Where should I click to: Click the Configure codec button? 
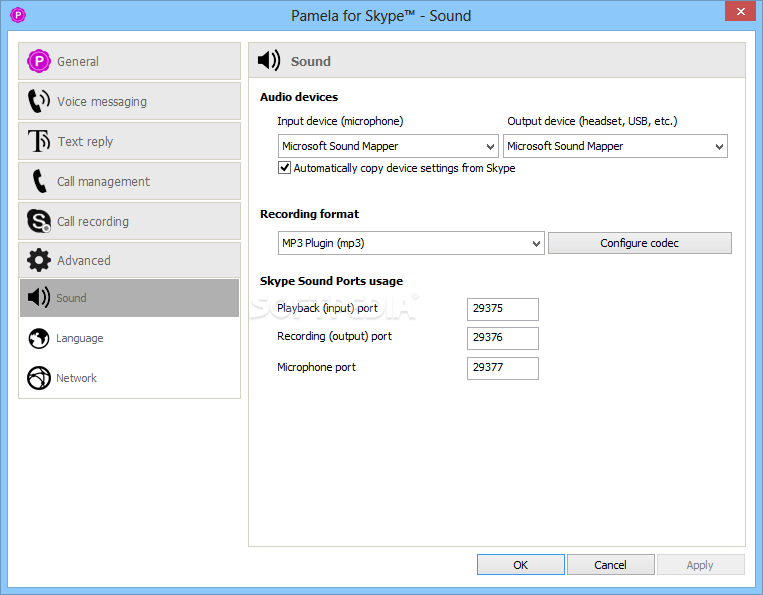(x=639, y=243)
